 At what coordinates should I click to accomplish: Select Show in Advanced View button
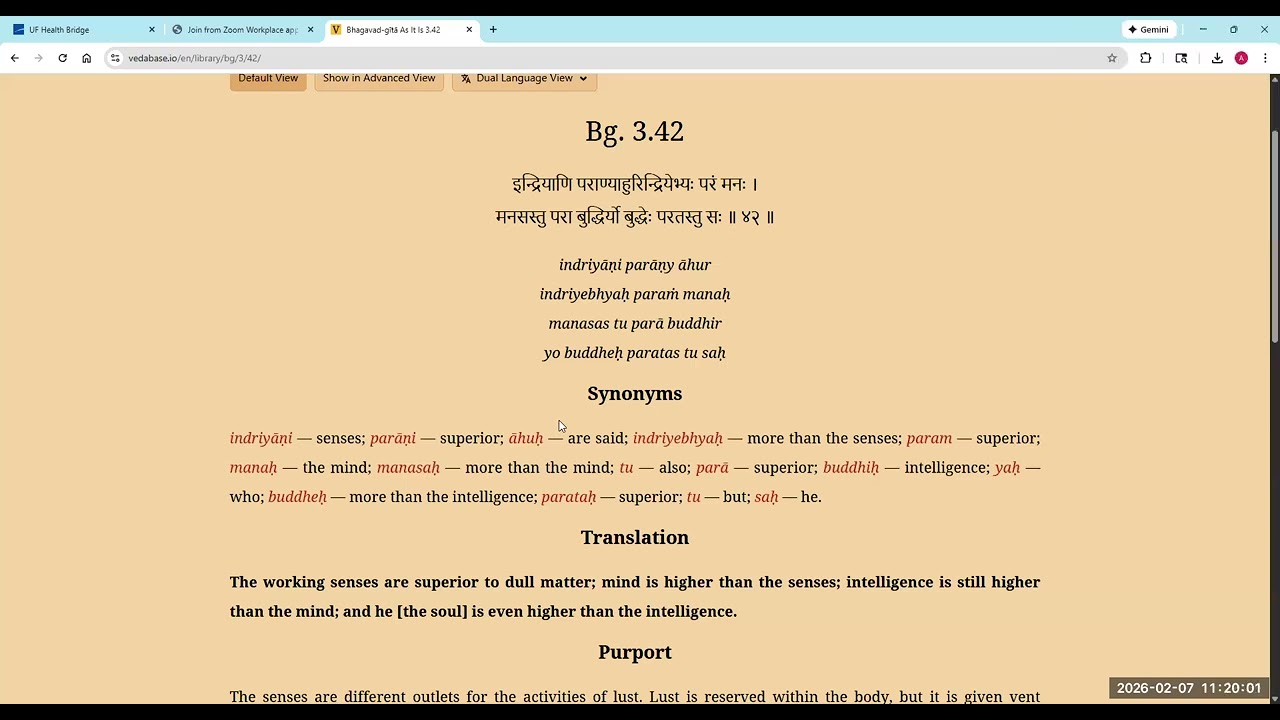[379, 78]
